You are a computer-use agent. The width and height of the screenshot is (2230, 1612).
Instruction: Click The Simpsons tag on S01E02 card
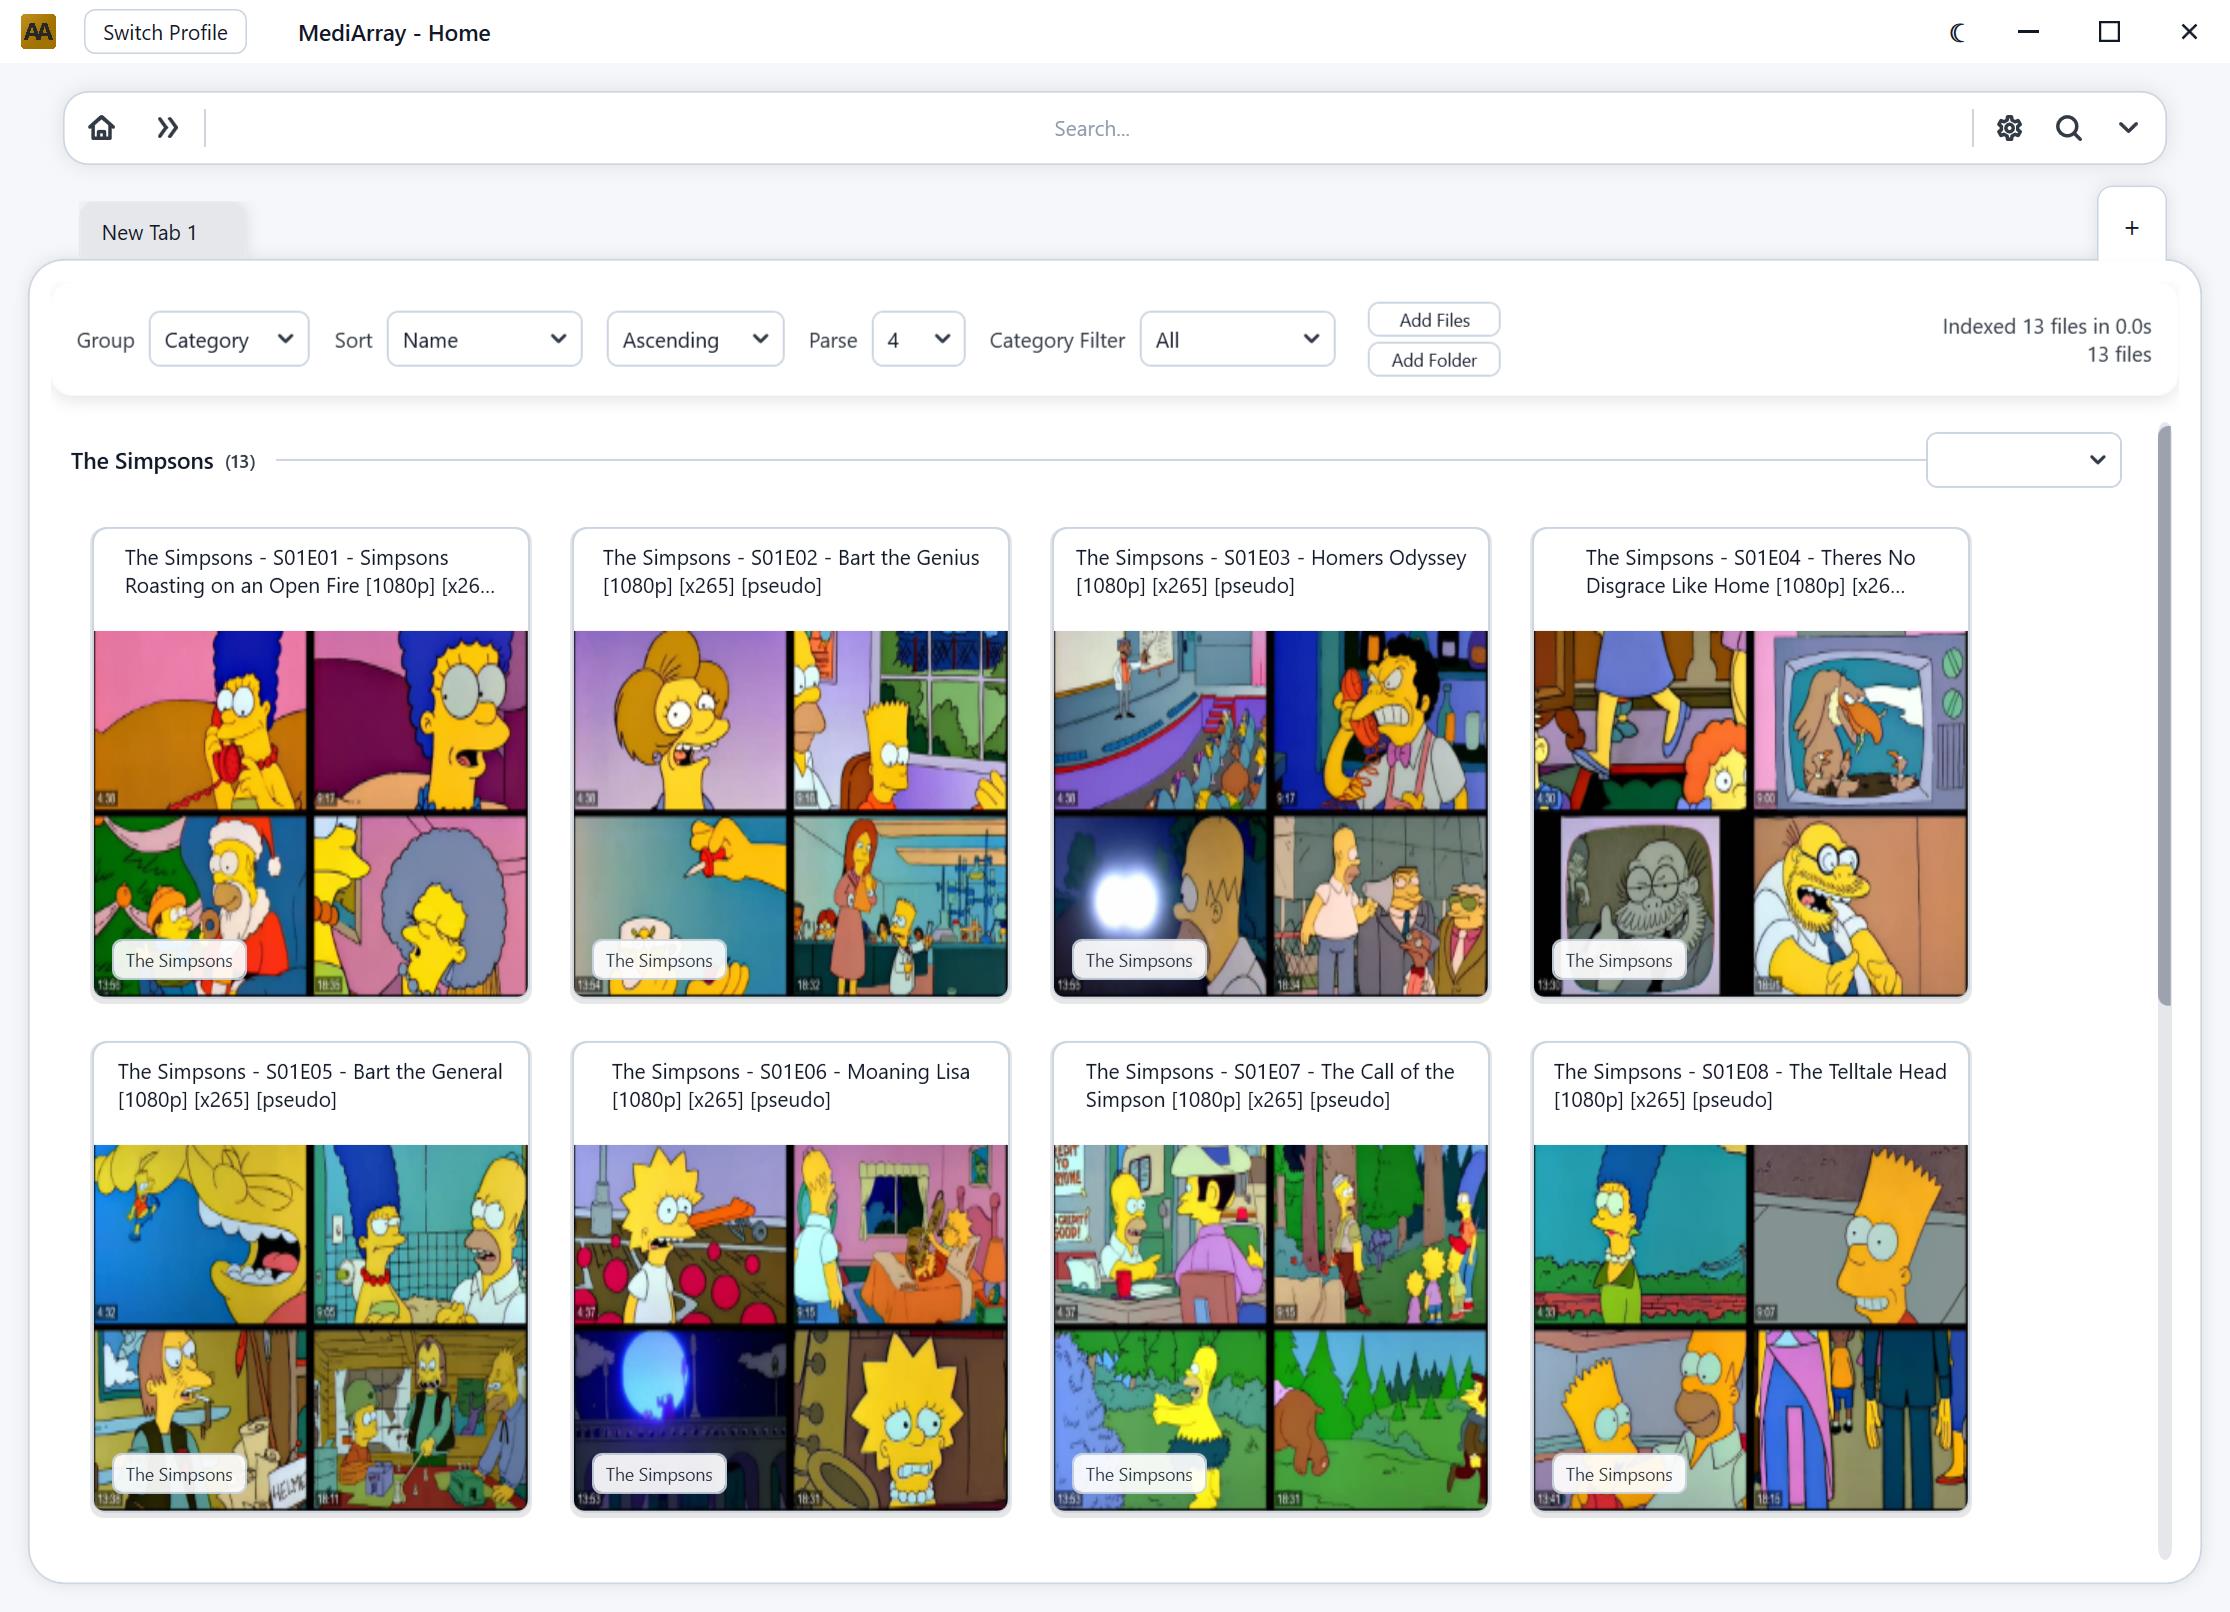coord(659,960)
